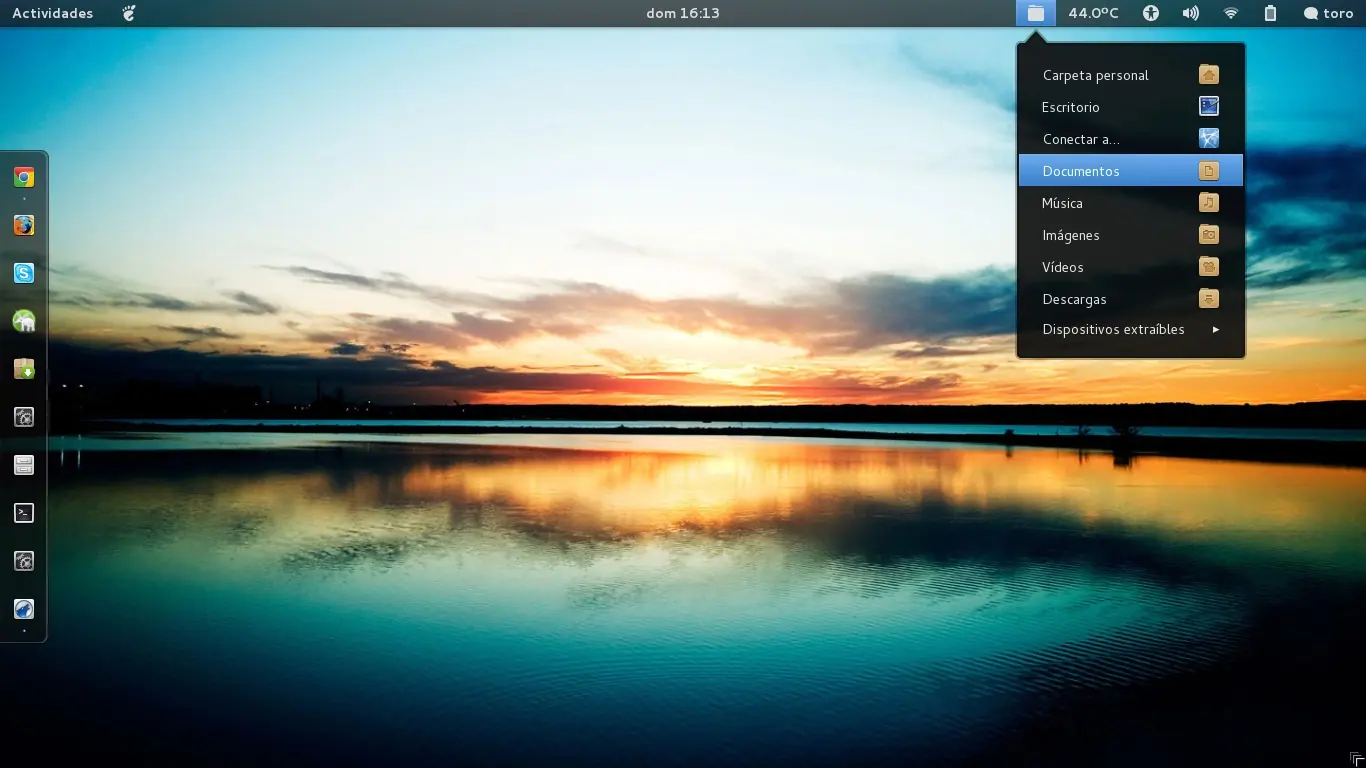Open Skype from the dock
The width and height of the screenshot is (1366, 768).
24,273
